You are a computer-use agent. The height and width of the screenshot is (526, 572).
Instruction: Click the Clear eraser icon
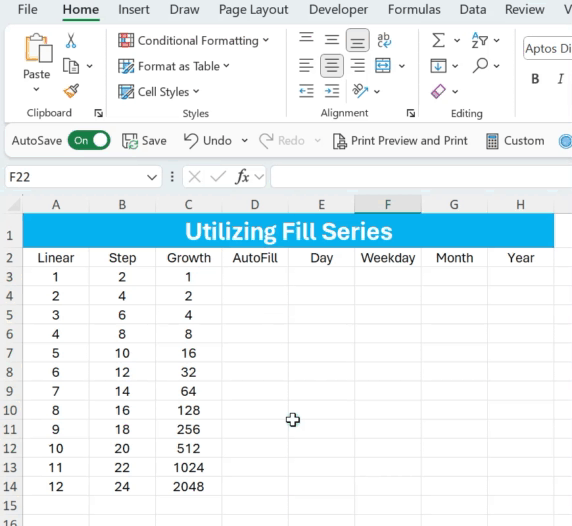(x=438, y=91)
